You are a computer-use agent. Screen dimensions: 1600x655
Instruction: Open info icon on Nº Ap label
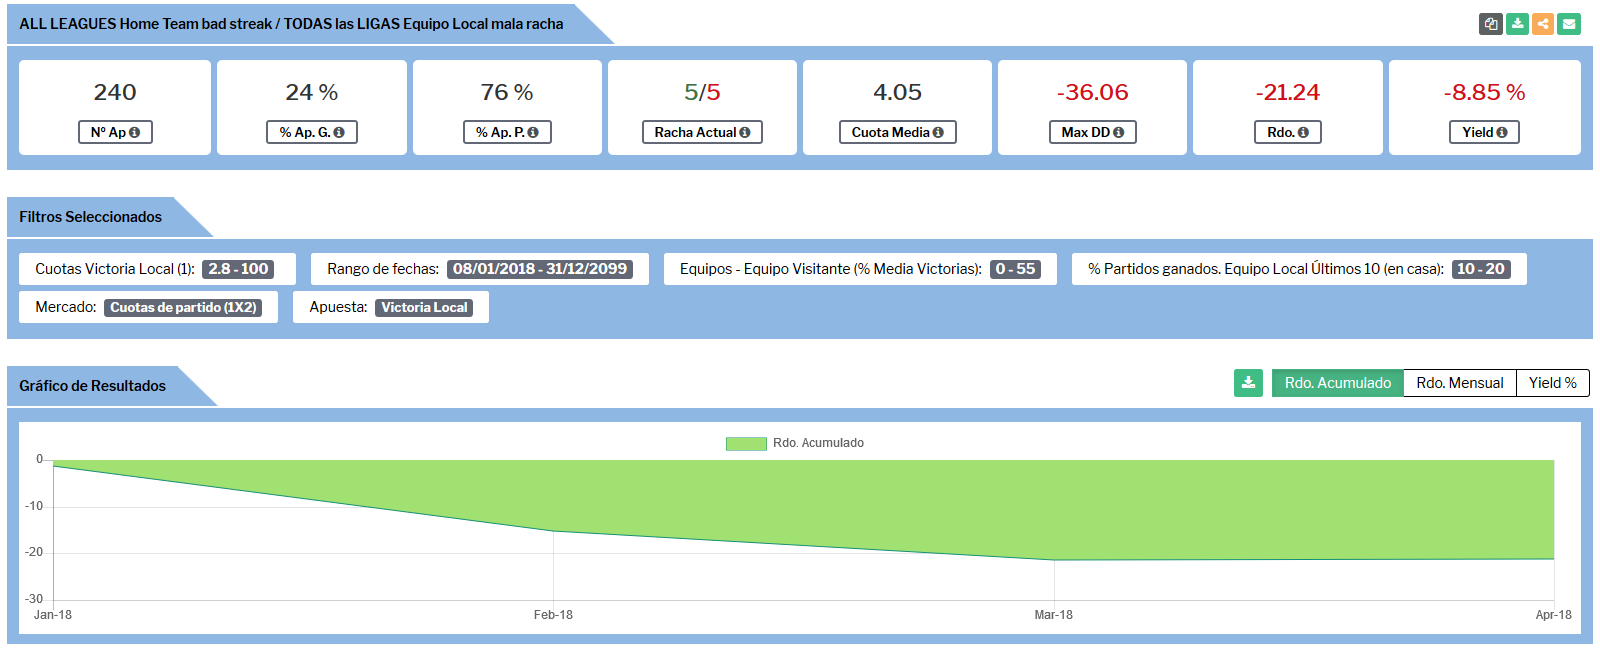[134, 132]
